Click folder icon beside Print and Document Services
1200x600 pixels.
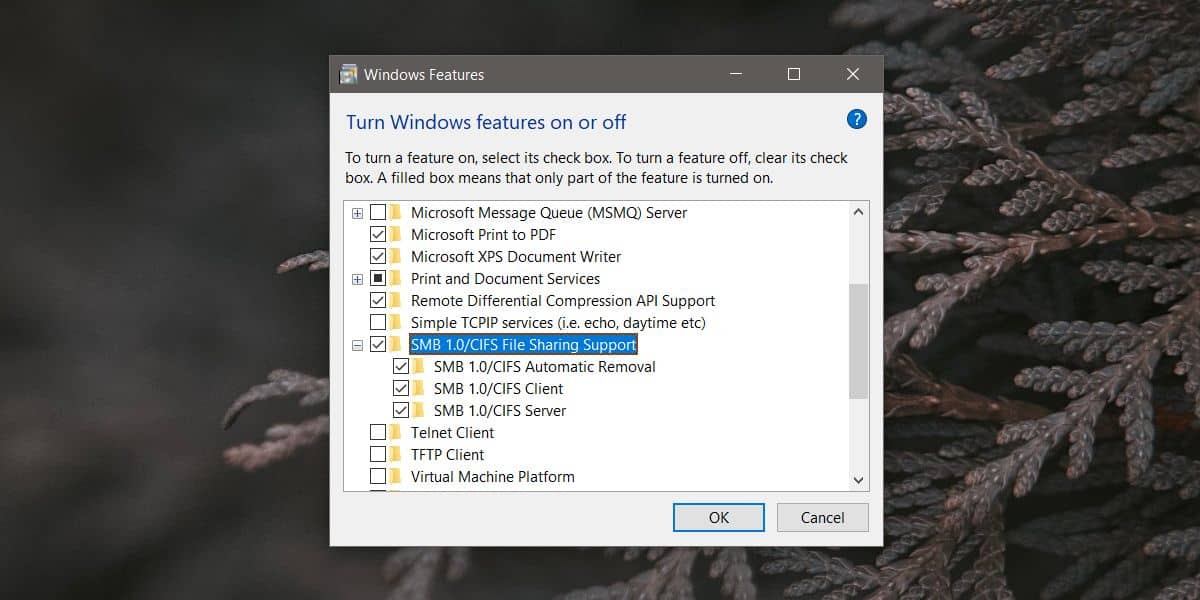[x=397, y=278]
